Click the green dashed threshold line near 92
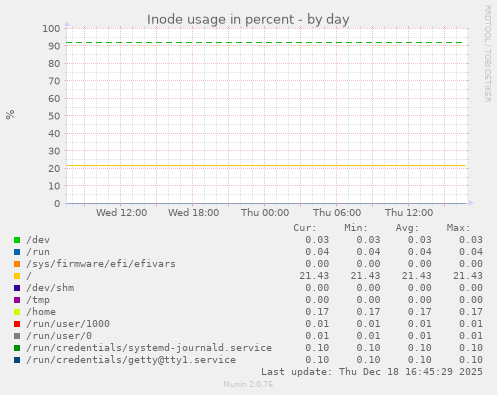 (x=265, y=43)
